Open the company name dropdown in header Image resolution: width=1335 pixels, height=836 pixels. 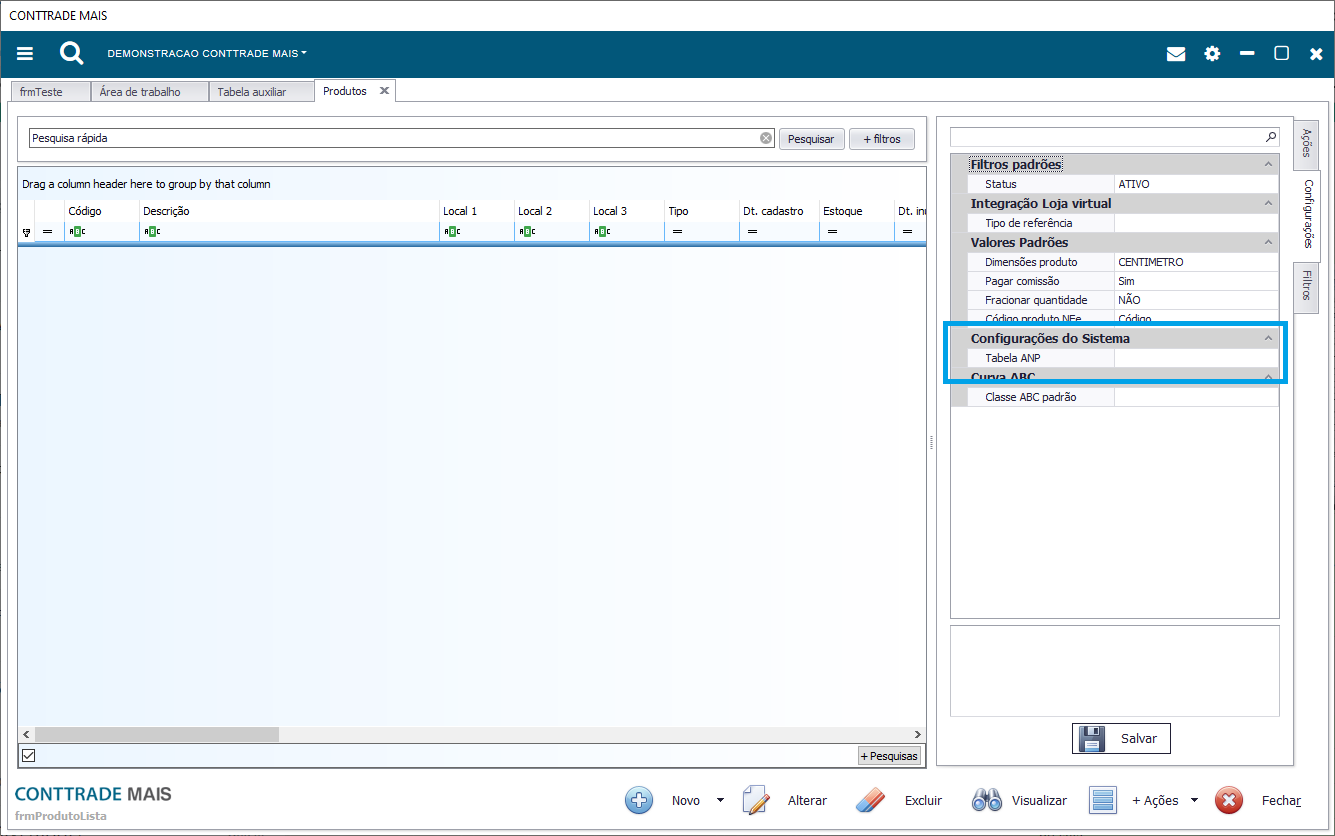pos(207,54)
